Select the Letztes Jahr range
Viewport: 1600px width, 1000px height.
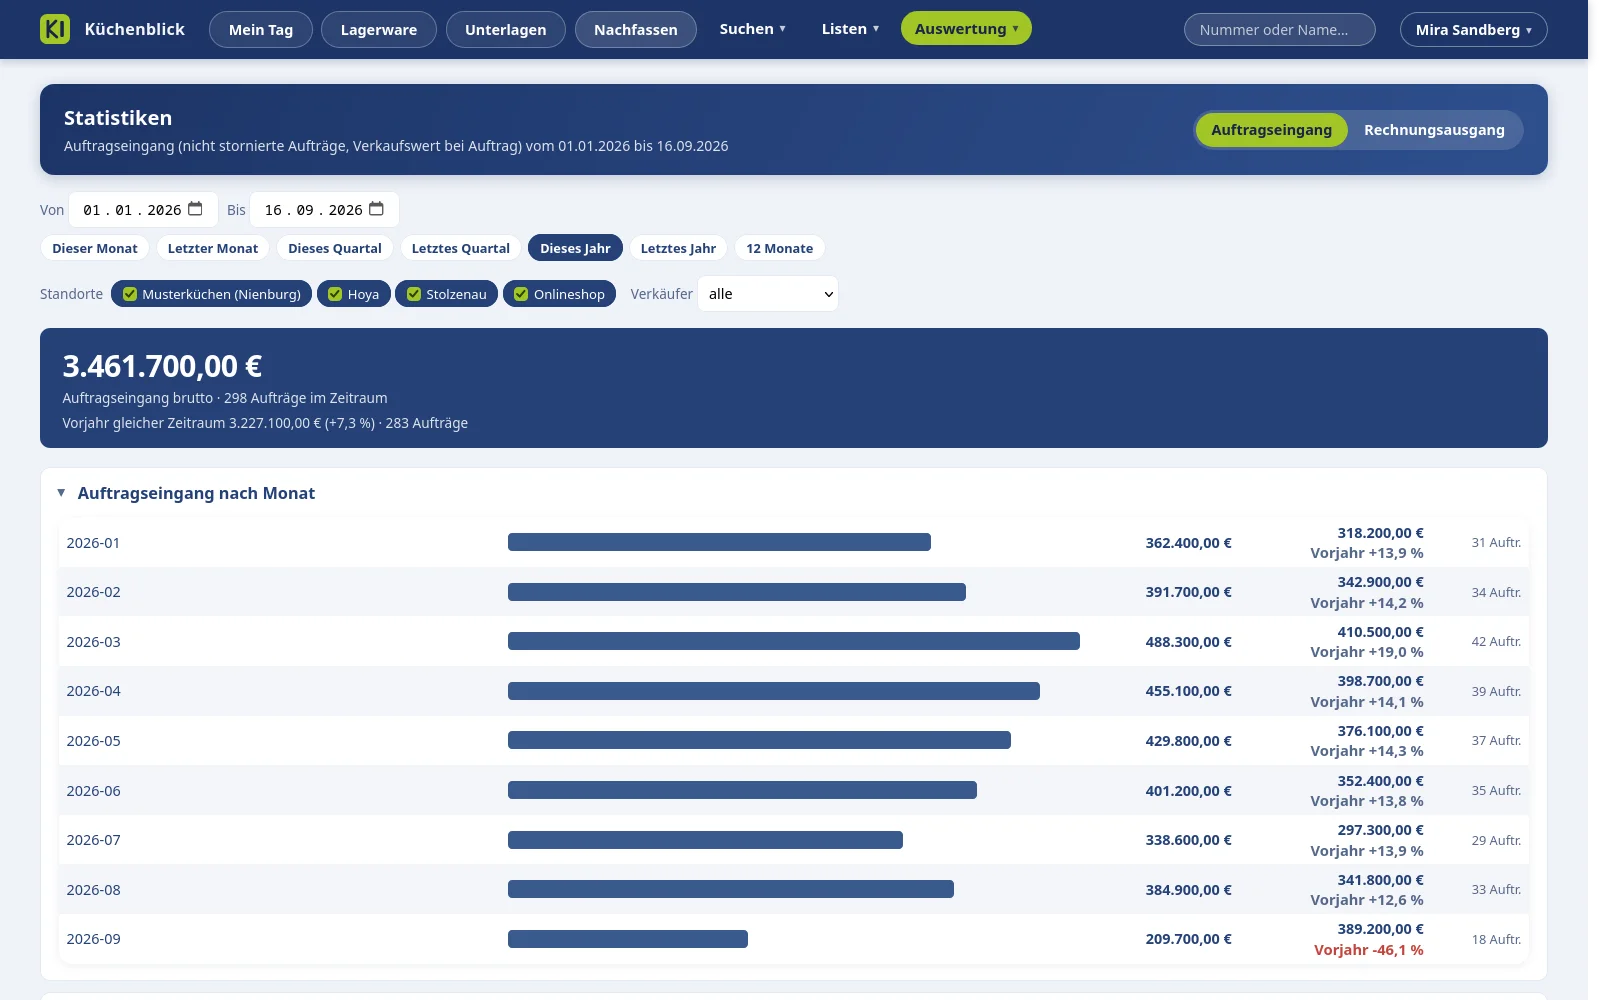[678, 248]
